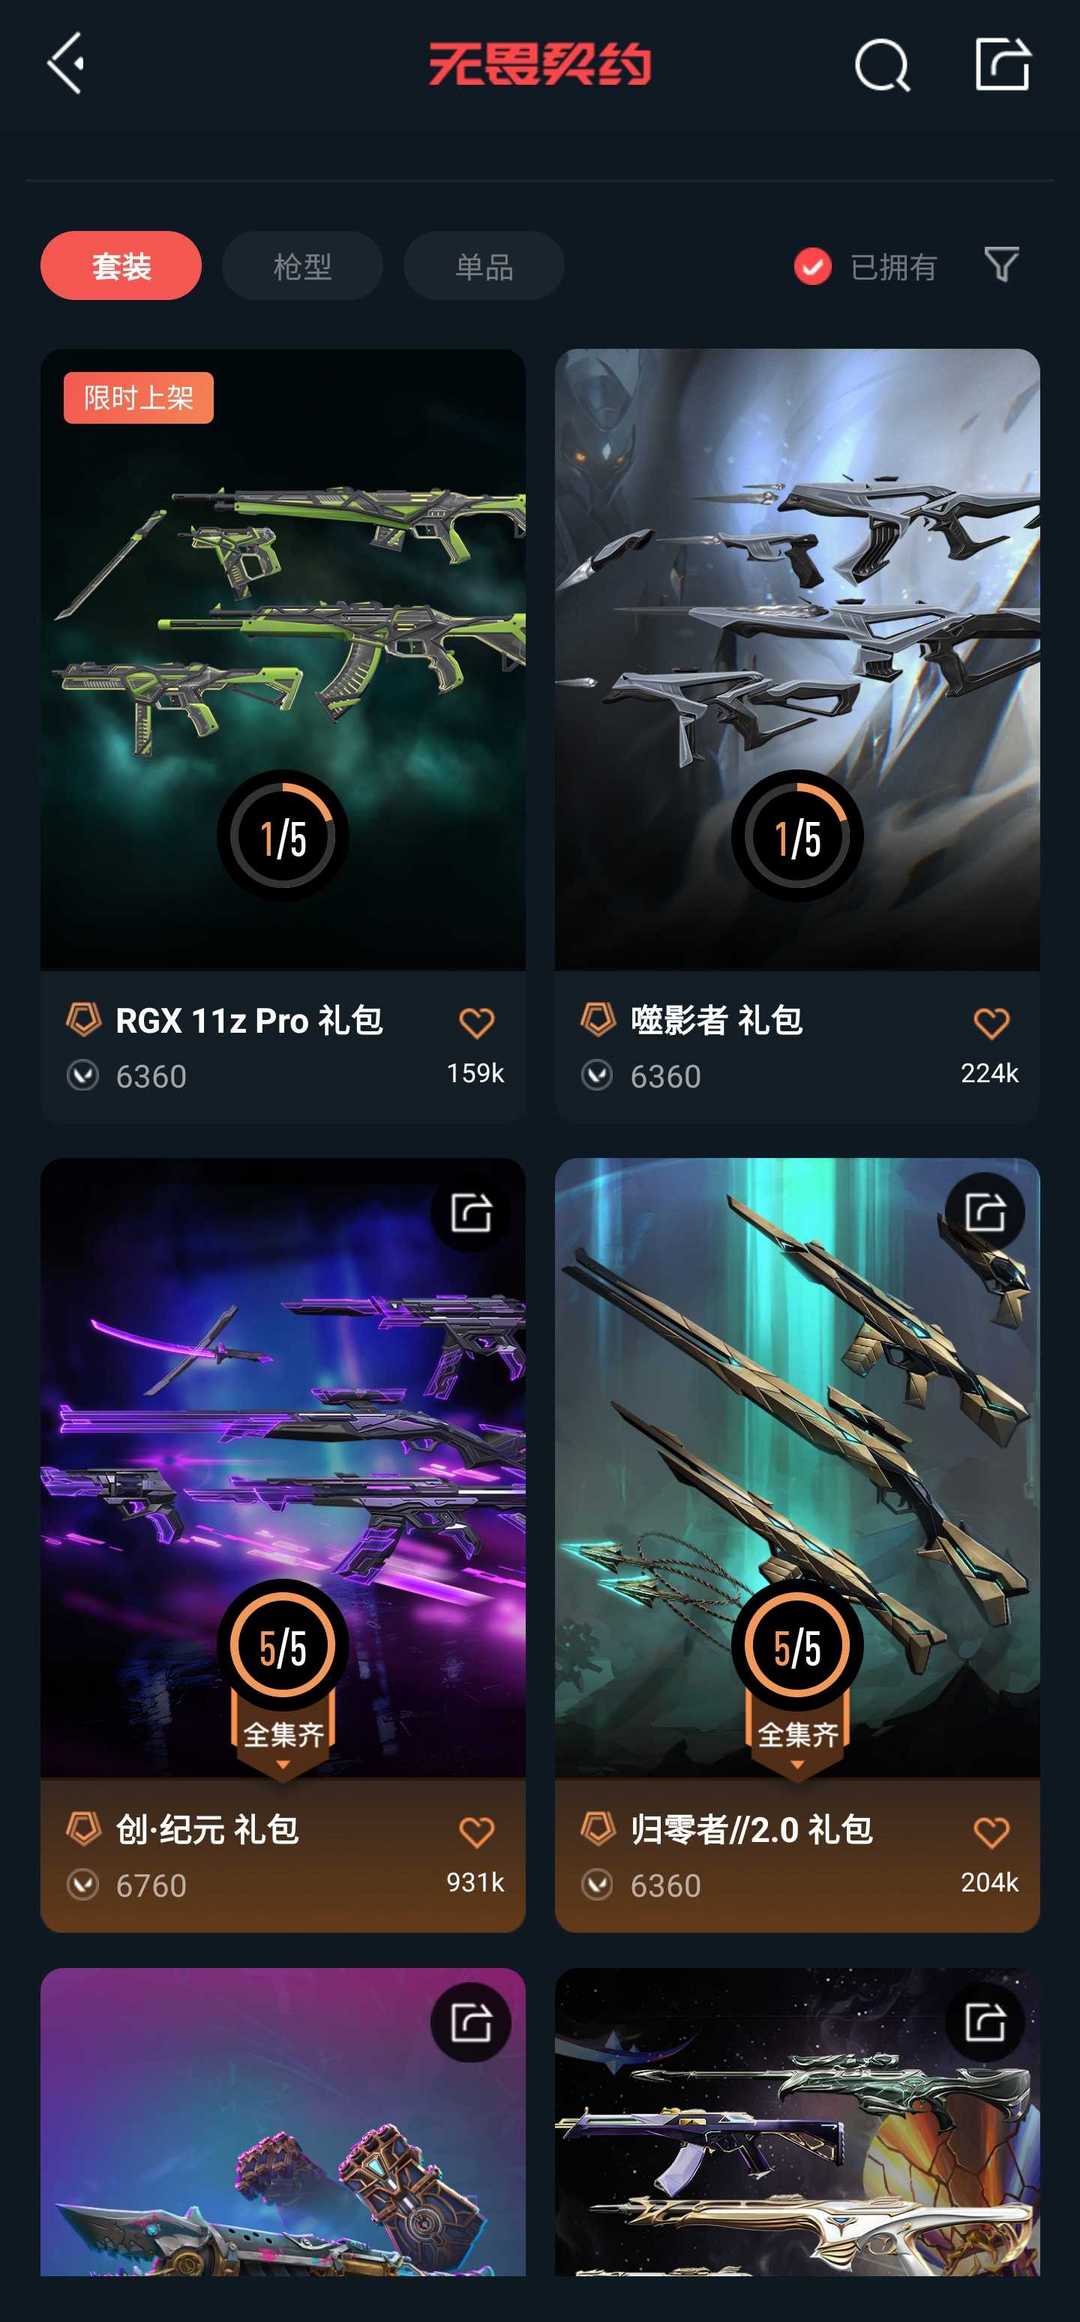Toggle the 已拥有 owned checkbox
Screen dimensions: 1080x2322
[x=813, y=266]
